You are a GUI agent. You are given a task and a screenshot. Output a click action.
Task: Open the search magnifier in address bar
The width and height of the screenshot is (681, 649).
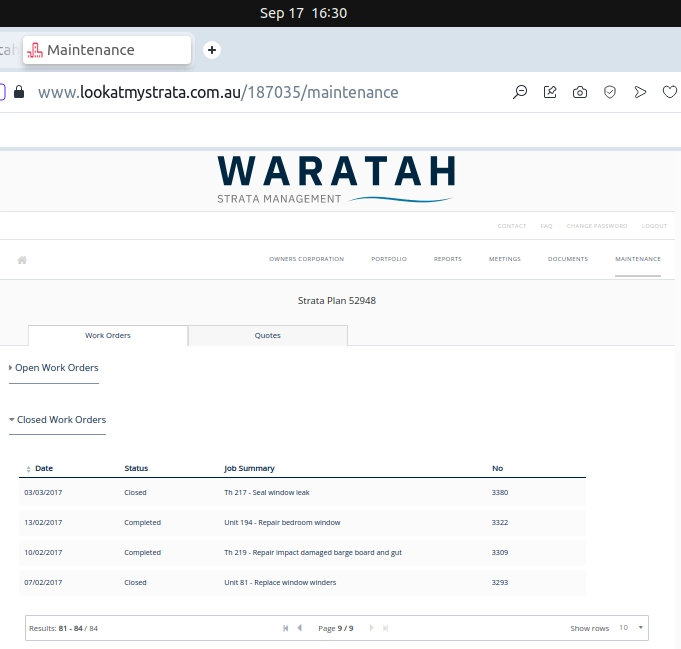(520, 92)
